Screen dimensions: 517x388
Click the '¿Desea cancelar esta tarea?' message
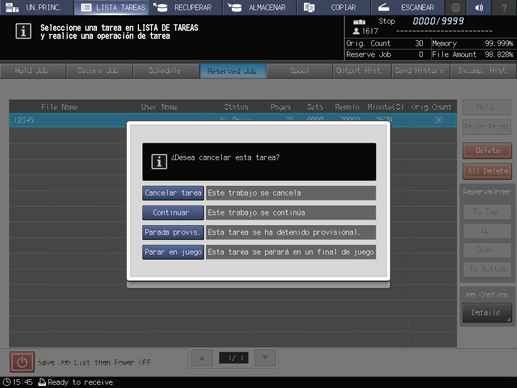click(x=226, y=157)
